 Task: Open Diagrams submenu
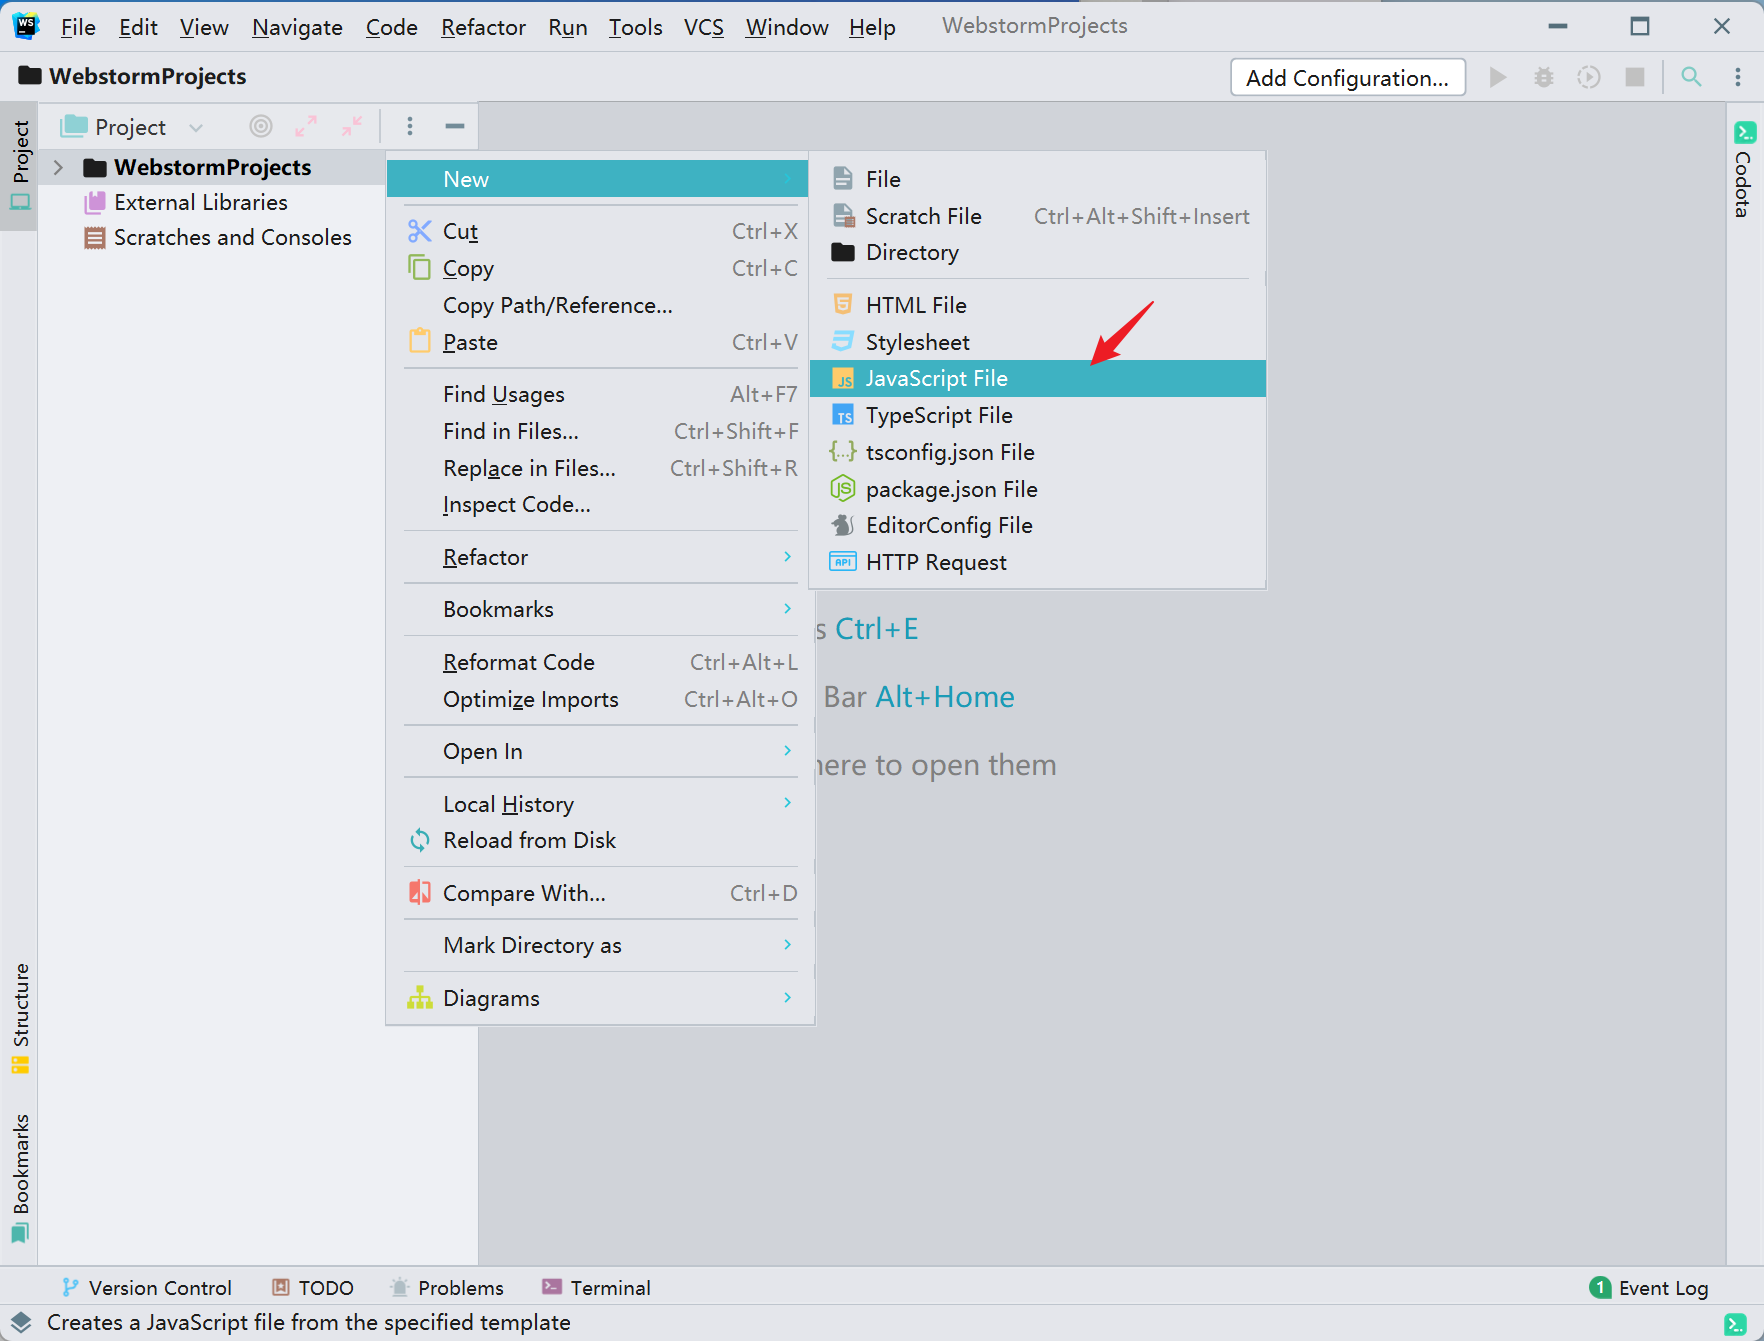click(600, 998)
